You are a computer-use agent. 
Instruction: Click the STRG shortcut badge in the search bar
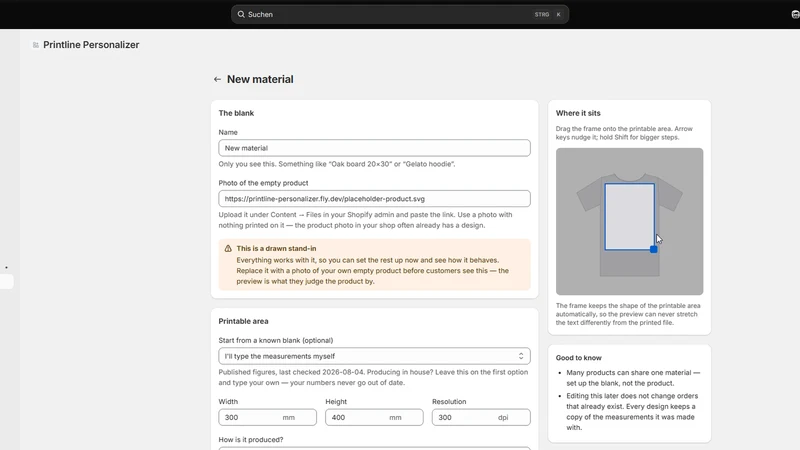(x=542, y=14)
